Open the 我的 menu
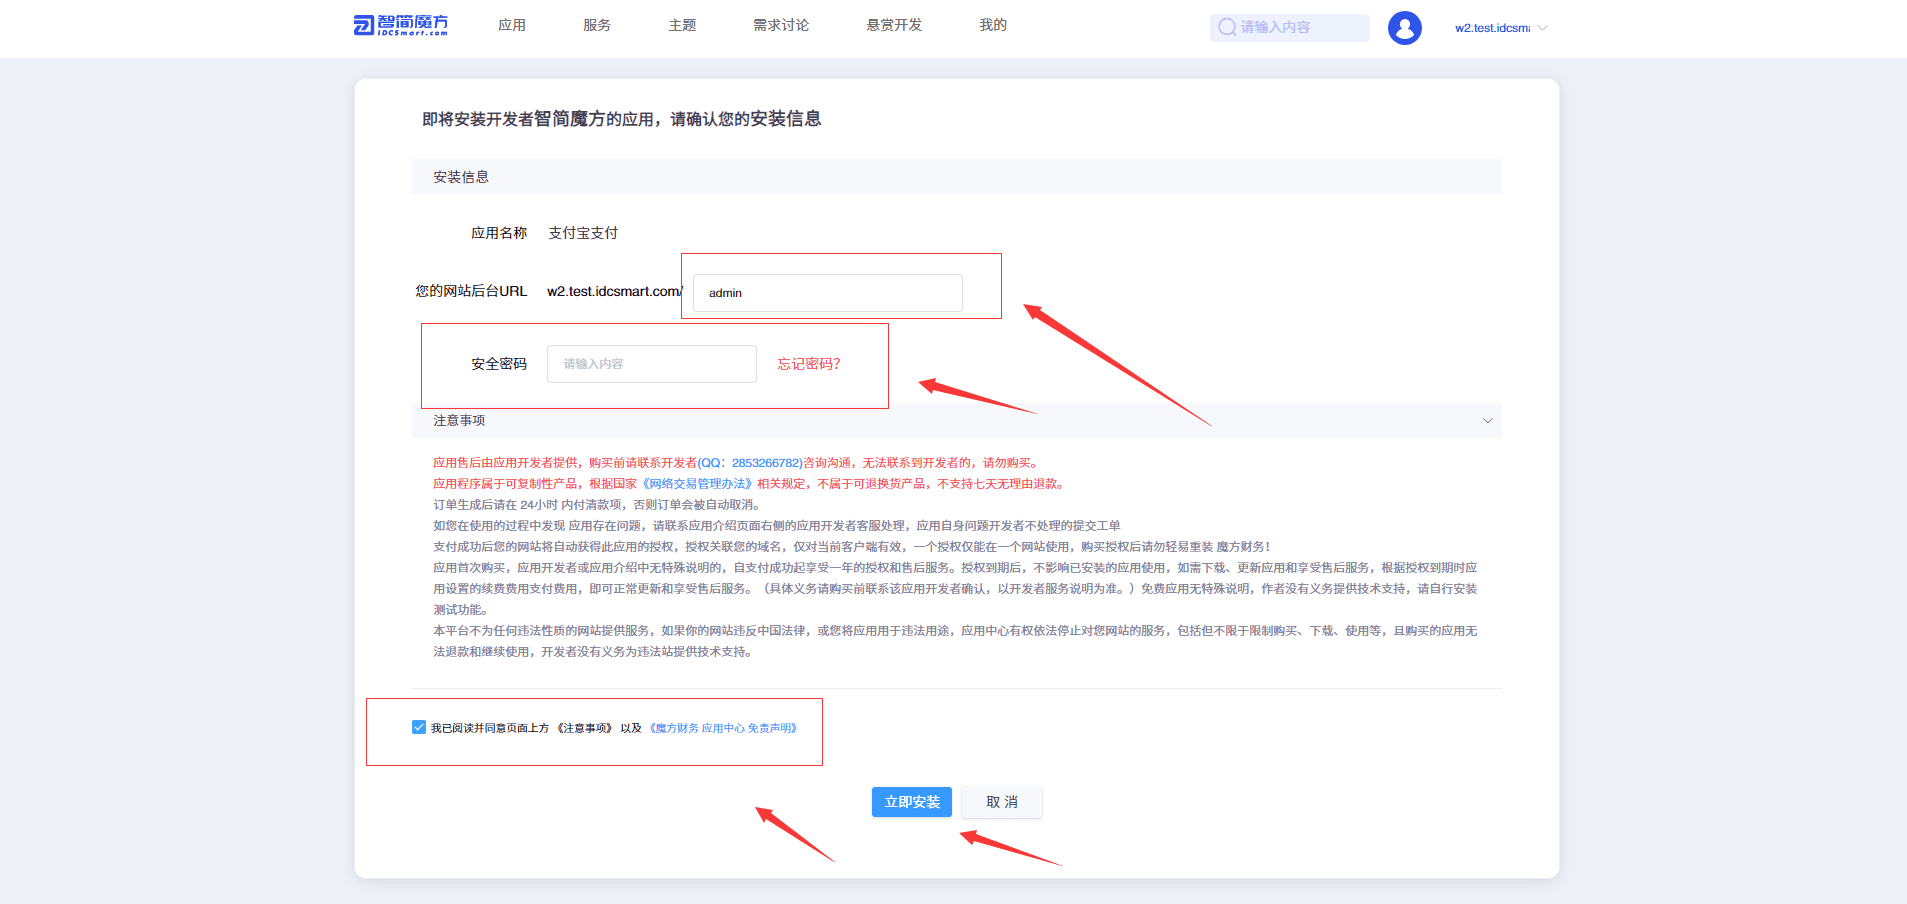The image size is (1907, 904). tap(993, 25)
